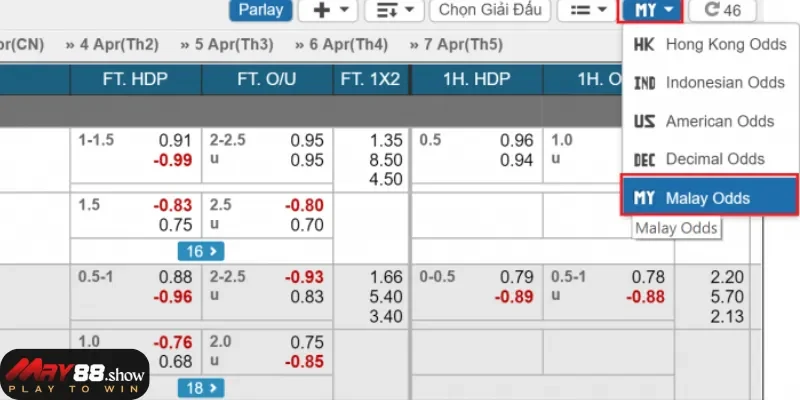Pick FT HDP odds -0.96
Image resolution: width=800 pixels, height=400 pixels.
tap(173, 296)
